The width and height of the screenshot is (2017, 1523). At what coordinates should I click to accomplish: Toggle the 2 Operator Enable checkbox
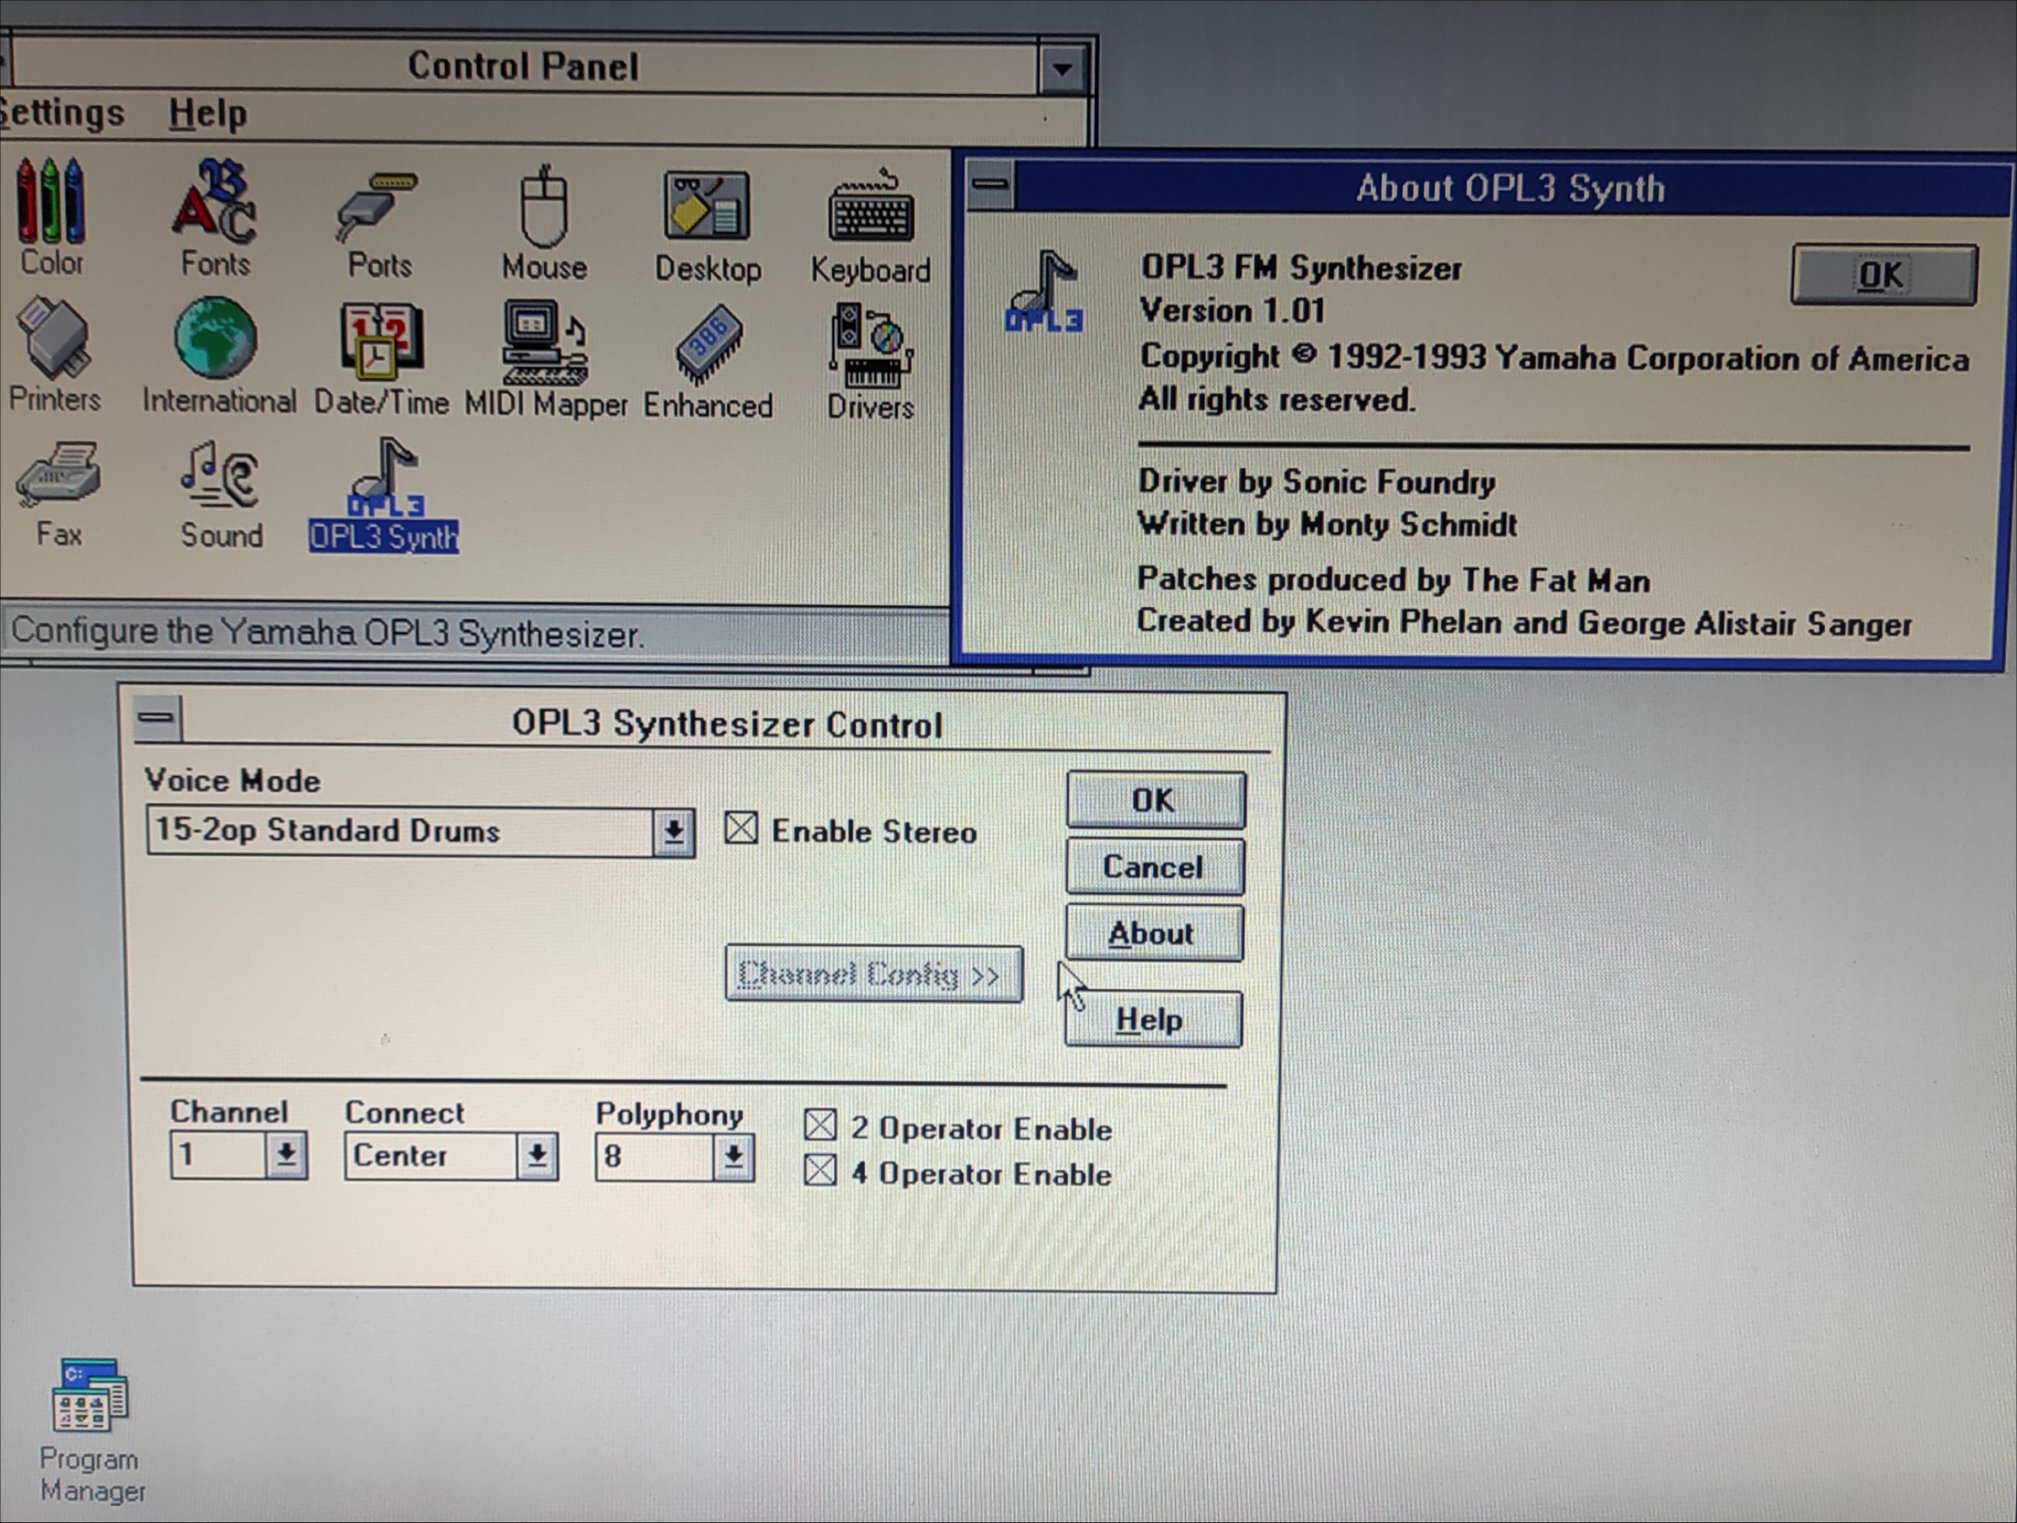tap(820, 1125)
